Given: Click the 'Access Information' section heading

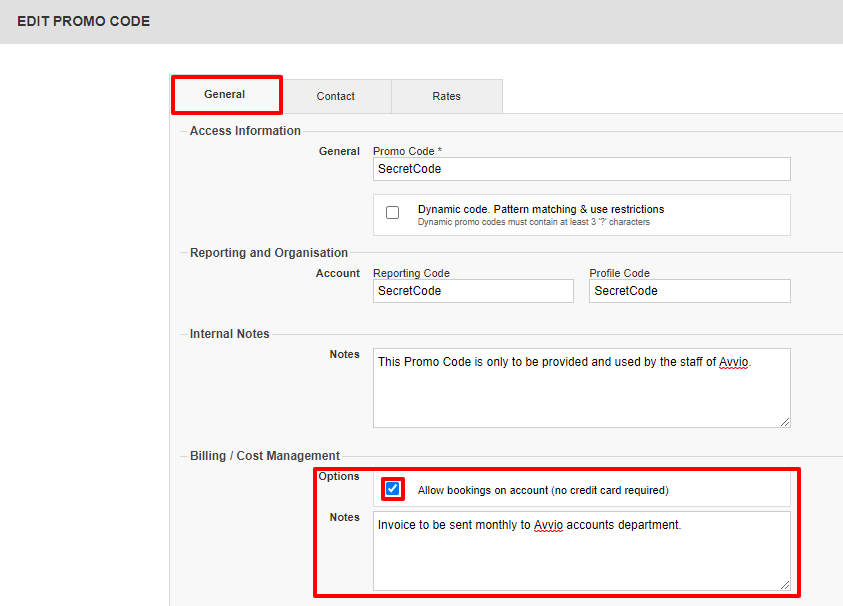Looking at the screenshot, I should [x=245, y=131].
